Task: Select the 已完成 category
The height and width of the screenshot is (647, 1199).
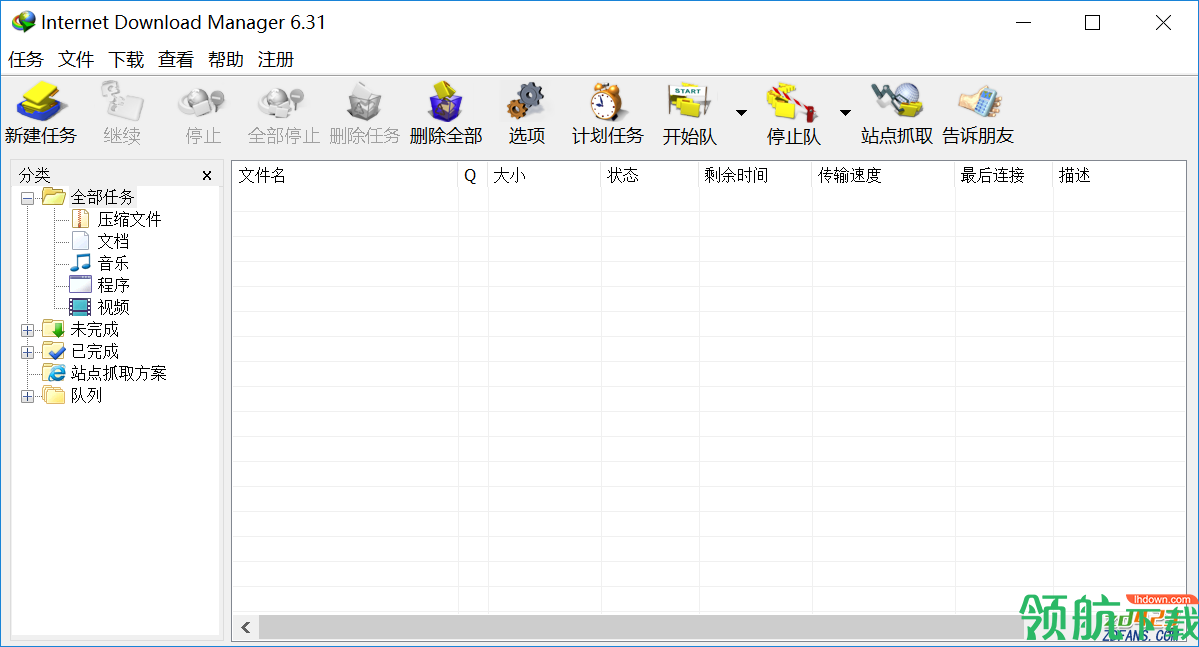Action: [x=95, y=352]
